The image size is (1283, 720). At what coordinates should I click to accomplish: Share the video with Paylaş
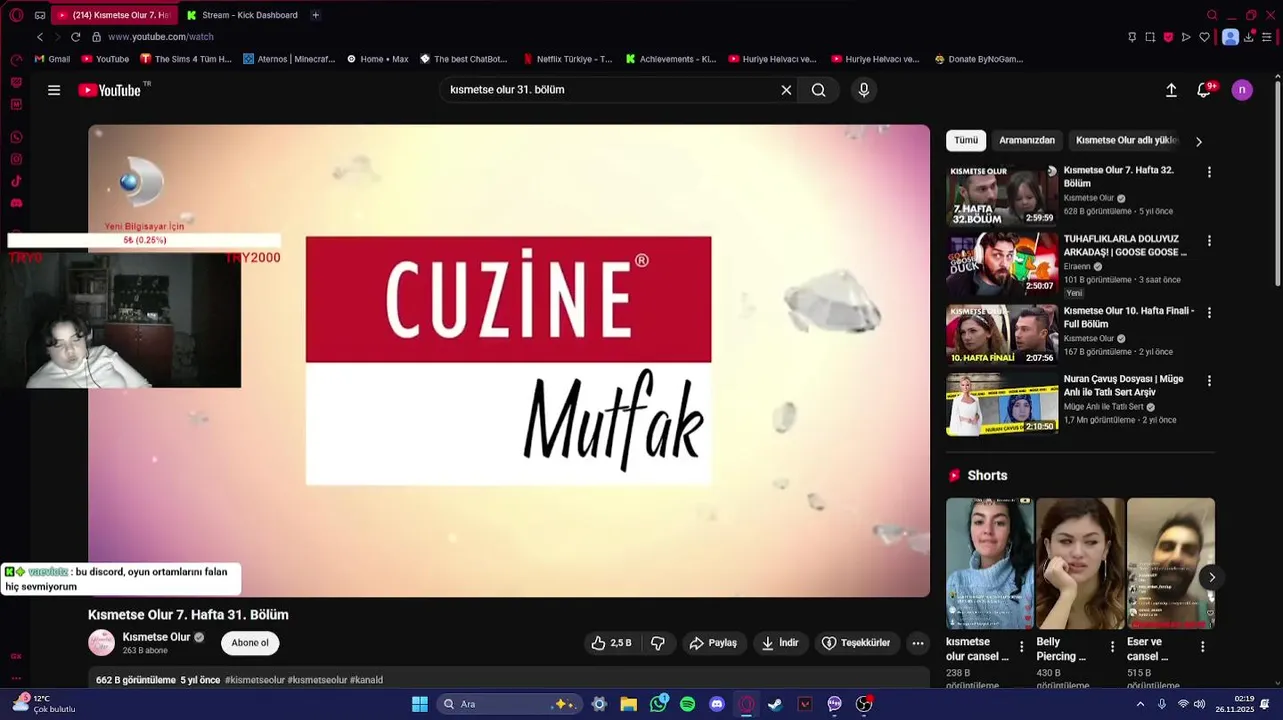click(x=713, y=643)
